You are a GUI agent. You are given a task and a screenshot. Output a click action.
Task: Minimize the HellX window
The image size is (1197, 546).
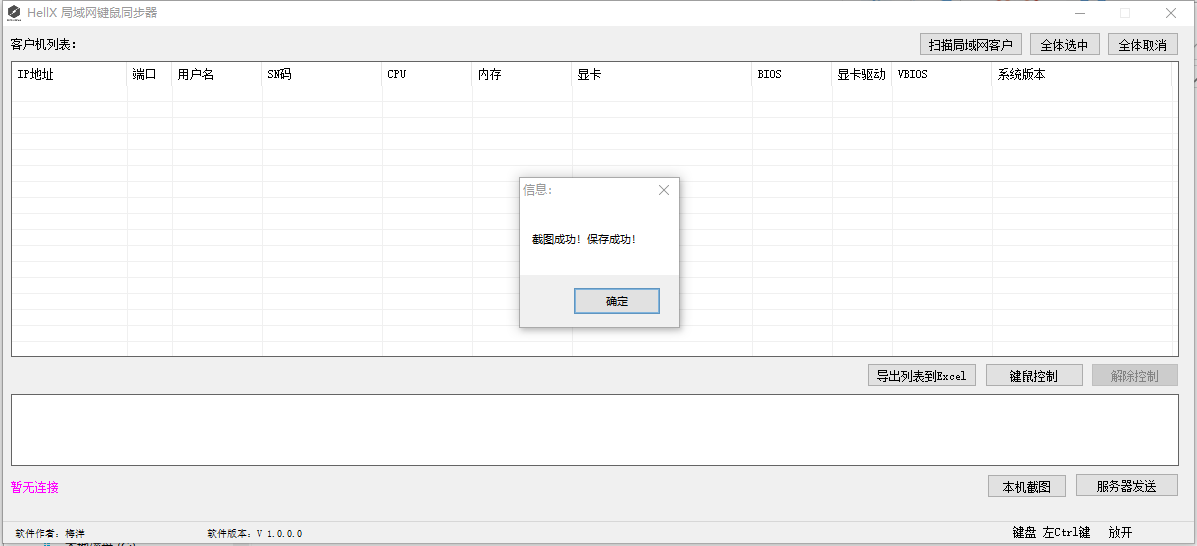point(1081,13)
